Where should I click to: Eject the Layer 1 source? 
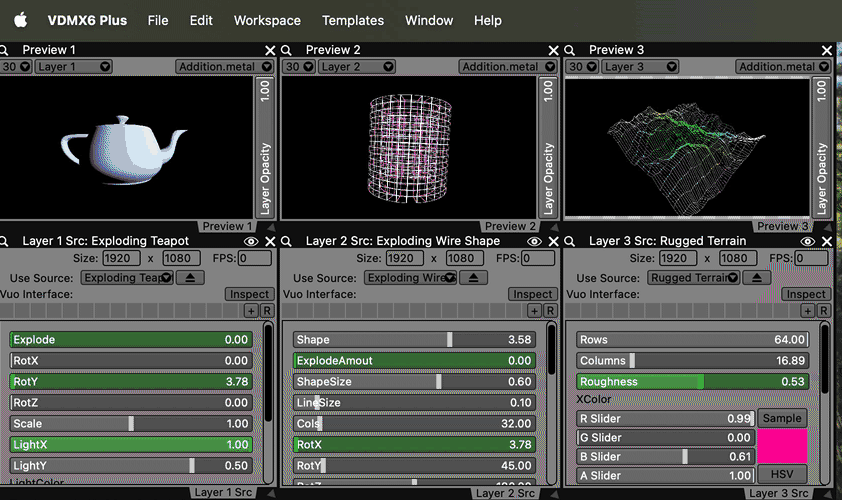[191, 277]
